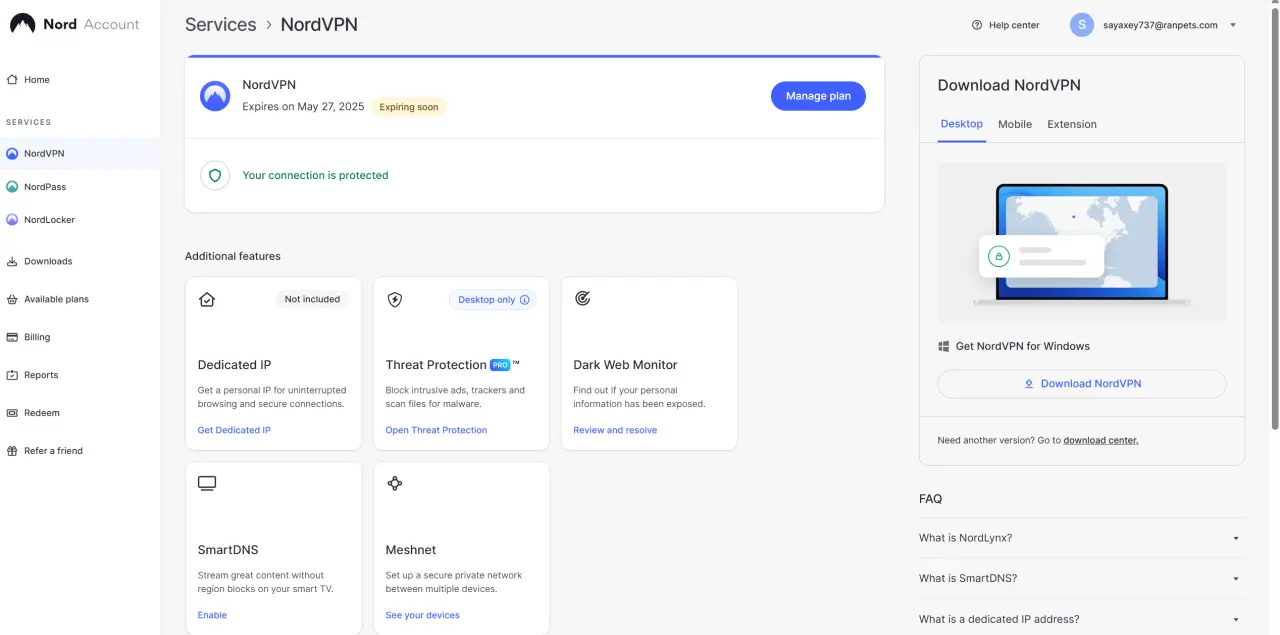Click the user avatar with letter S

1081,25
